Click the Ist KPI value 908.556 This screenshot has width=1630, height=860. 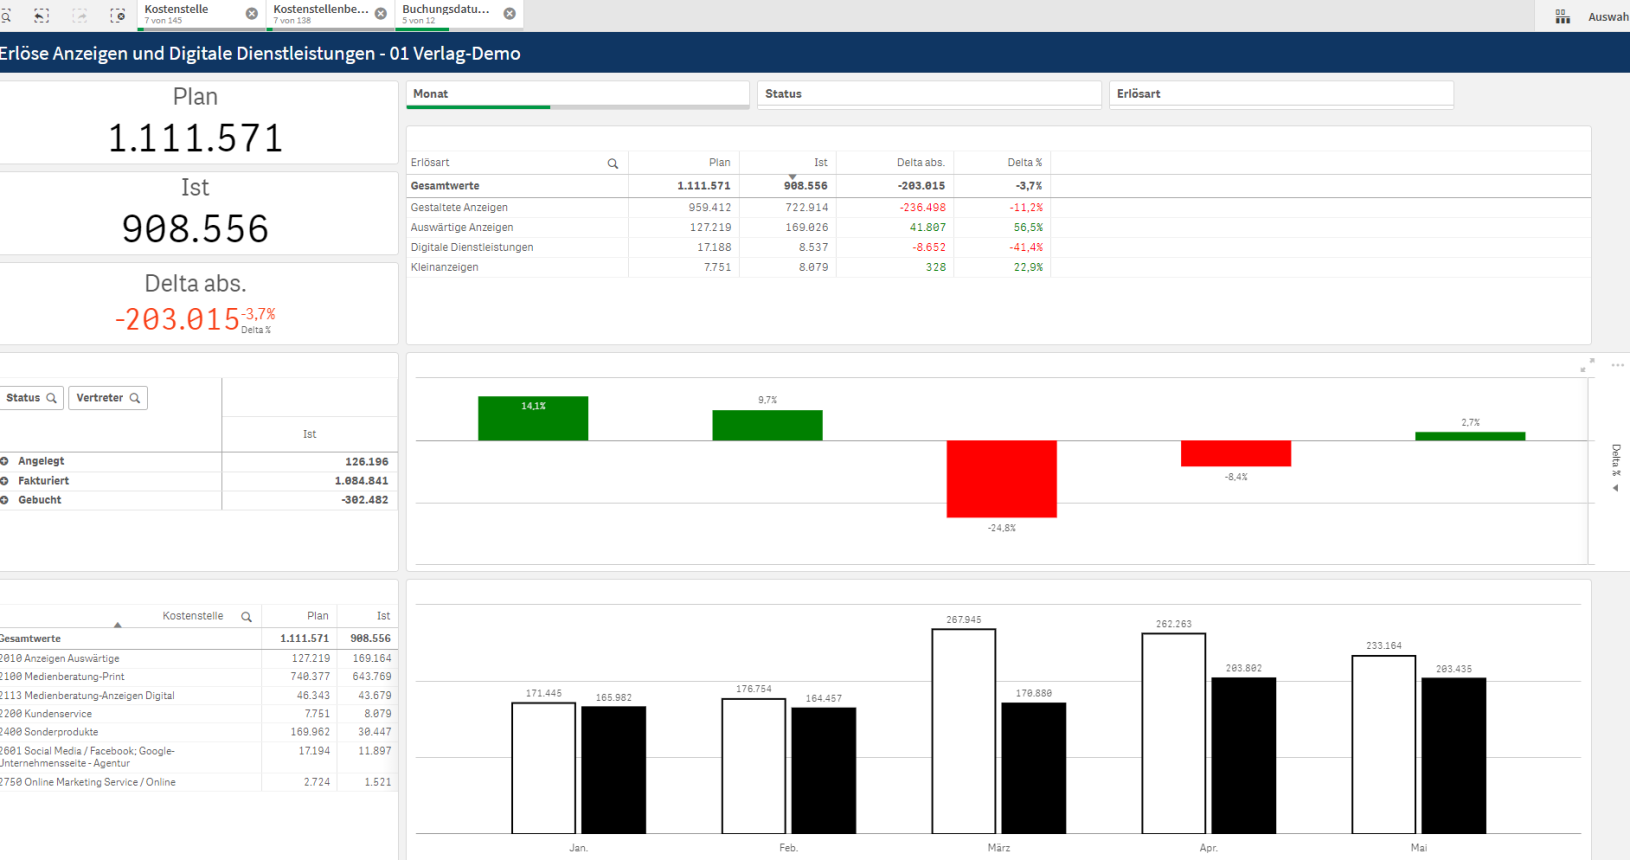coord(196,229)
